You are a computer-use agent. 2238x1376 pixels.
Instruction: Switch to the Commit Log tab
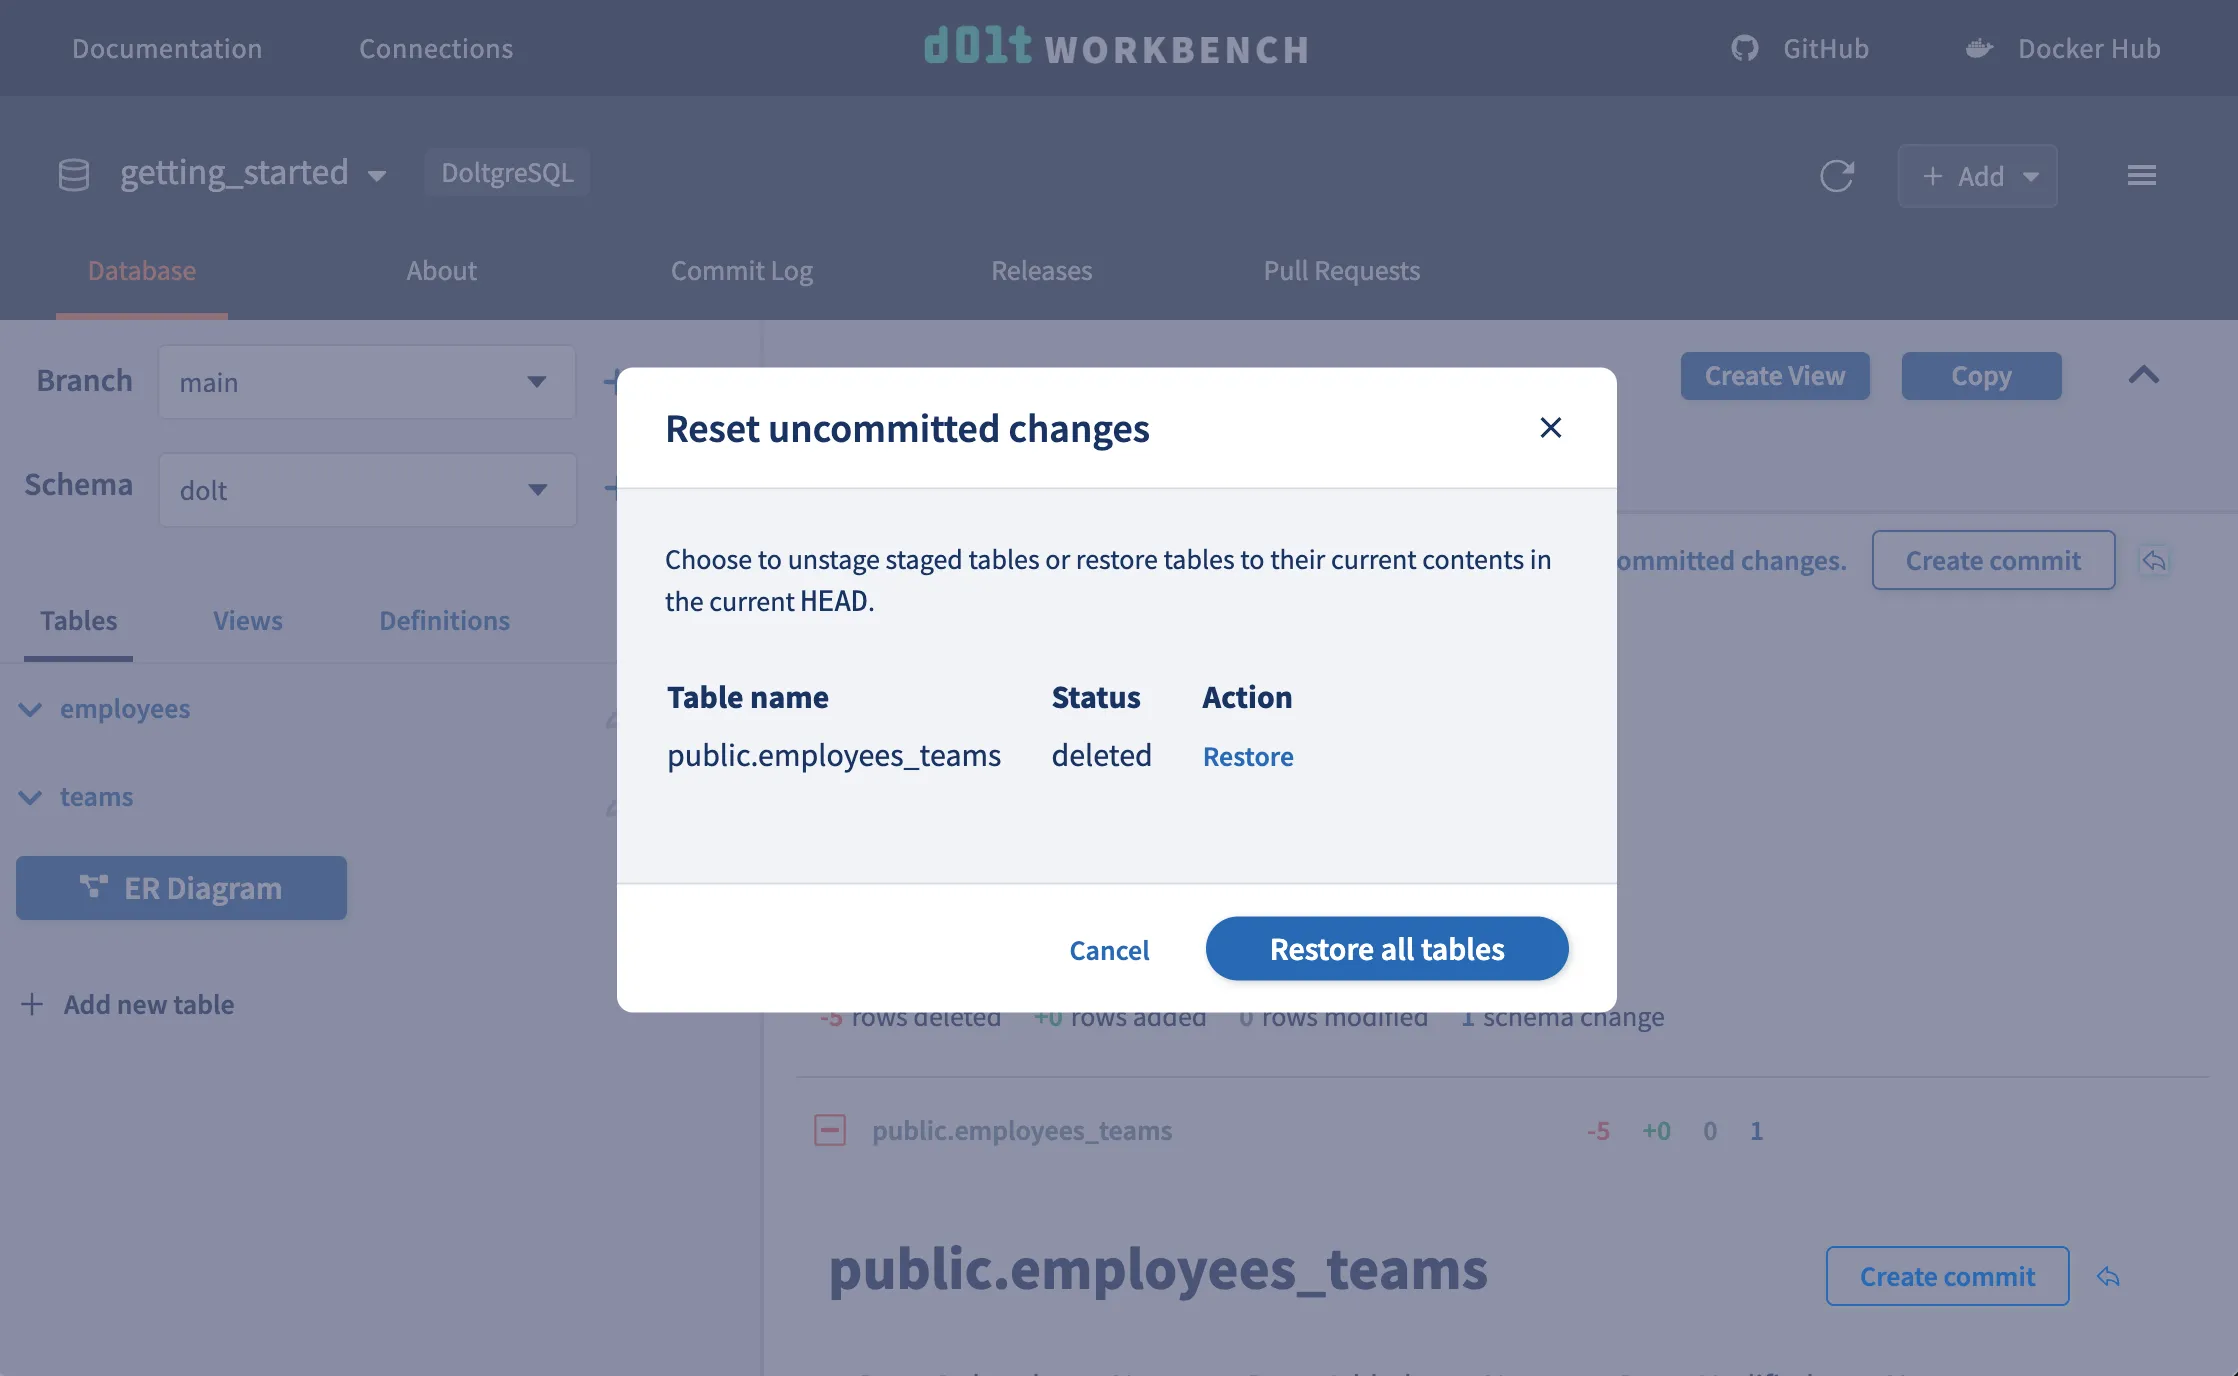pos(741,270)
